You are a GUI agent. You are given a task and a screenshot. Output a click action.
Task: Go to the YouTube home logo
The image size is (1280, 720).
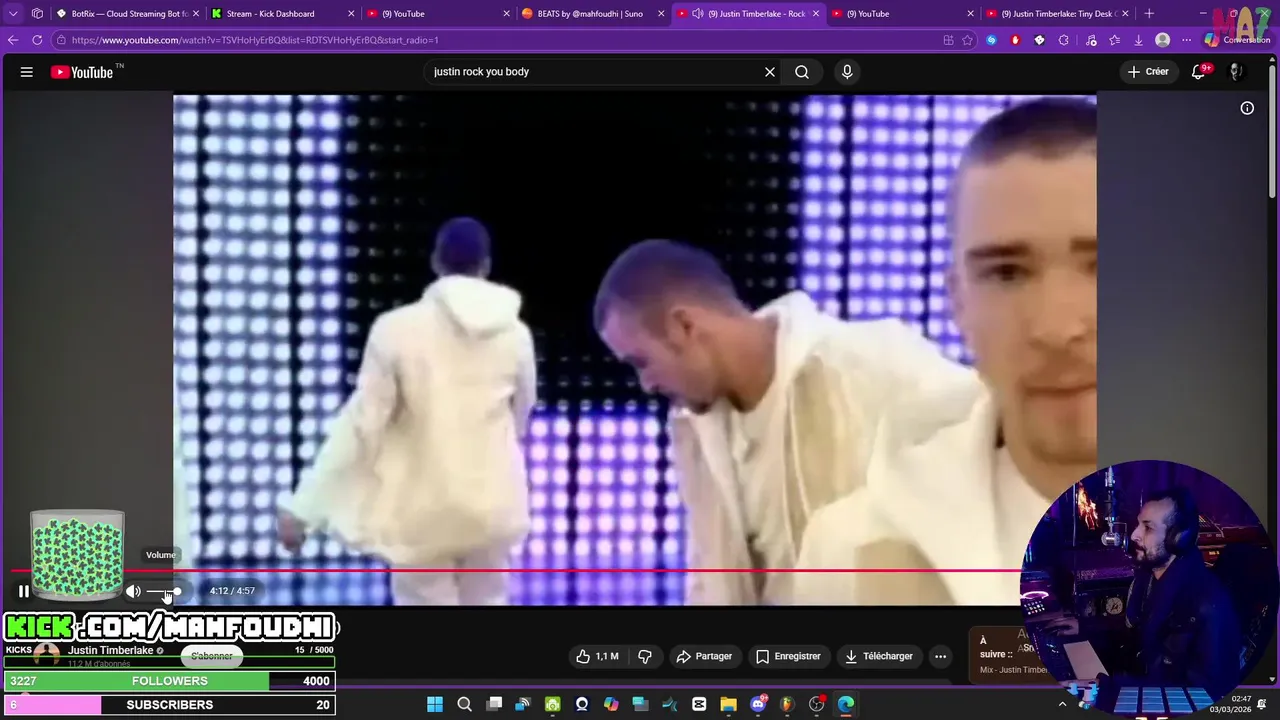point(82,72)
